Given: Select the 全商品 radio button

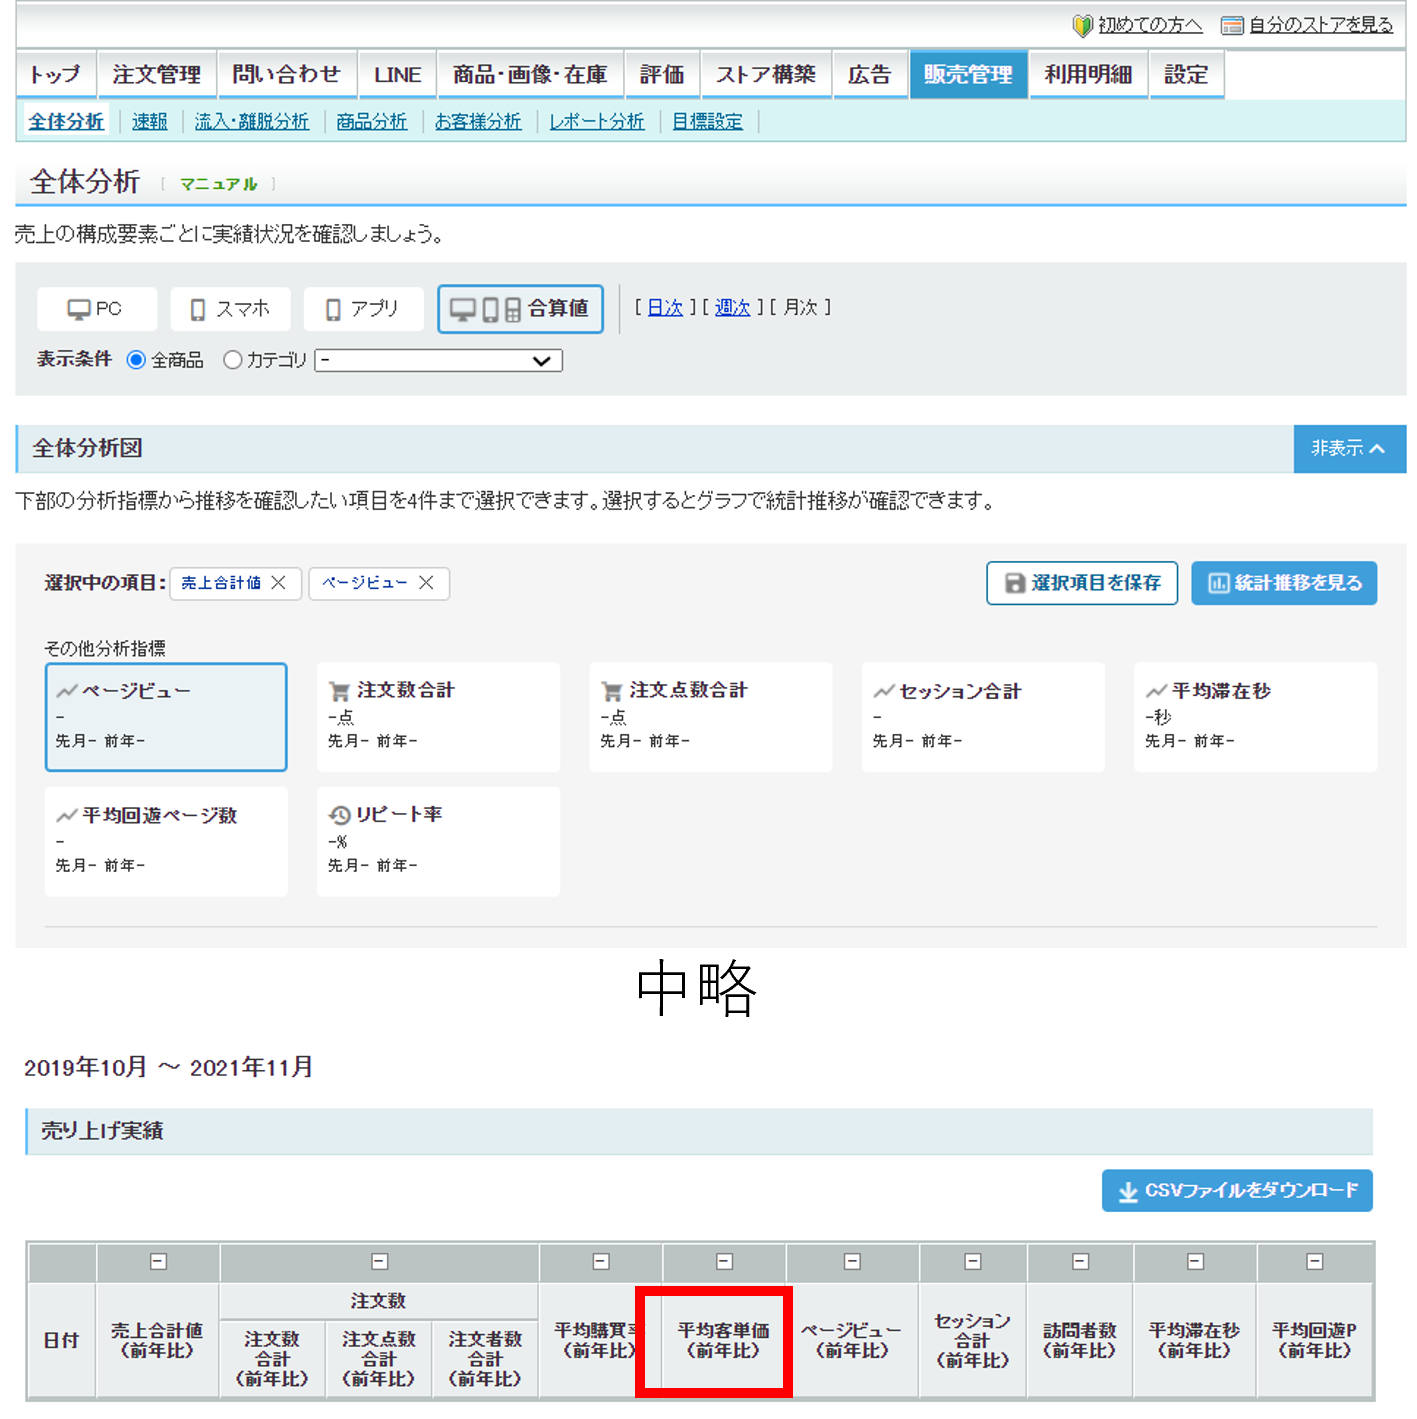Looking at the screenshot, I should click(137, 360).
